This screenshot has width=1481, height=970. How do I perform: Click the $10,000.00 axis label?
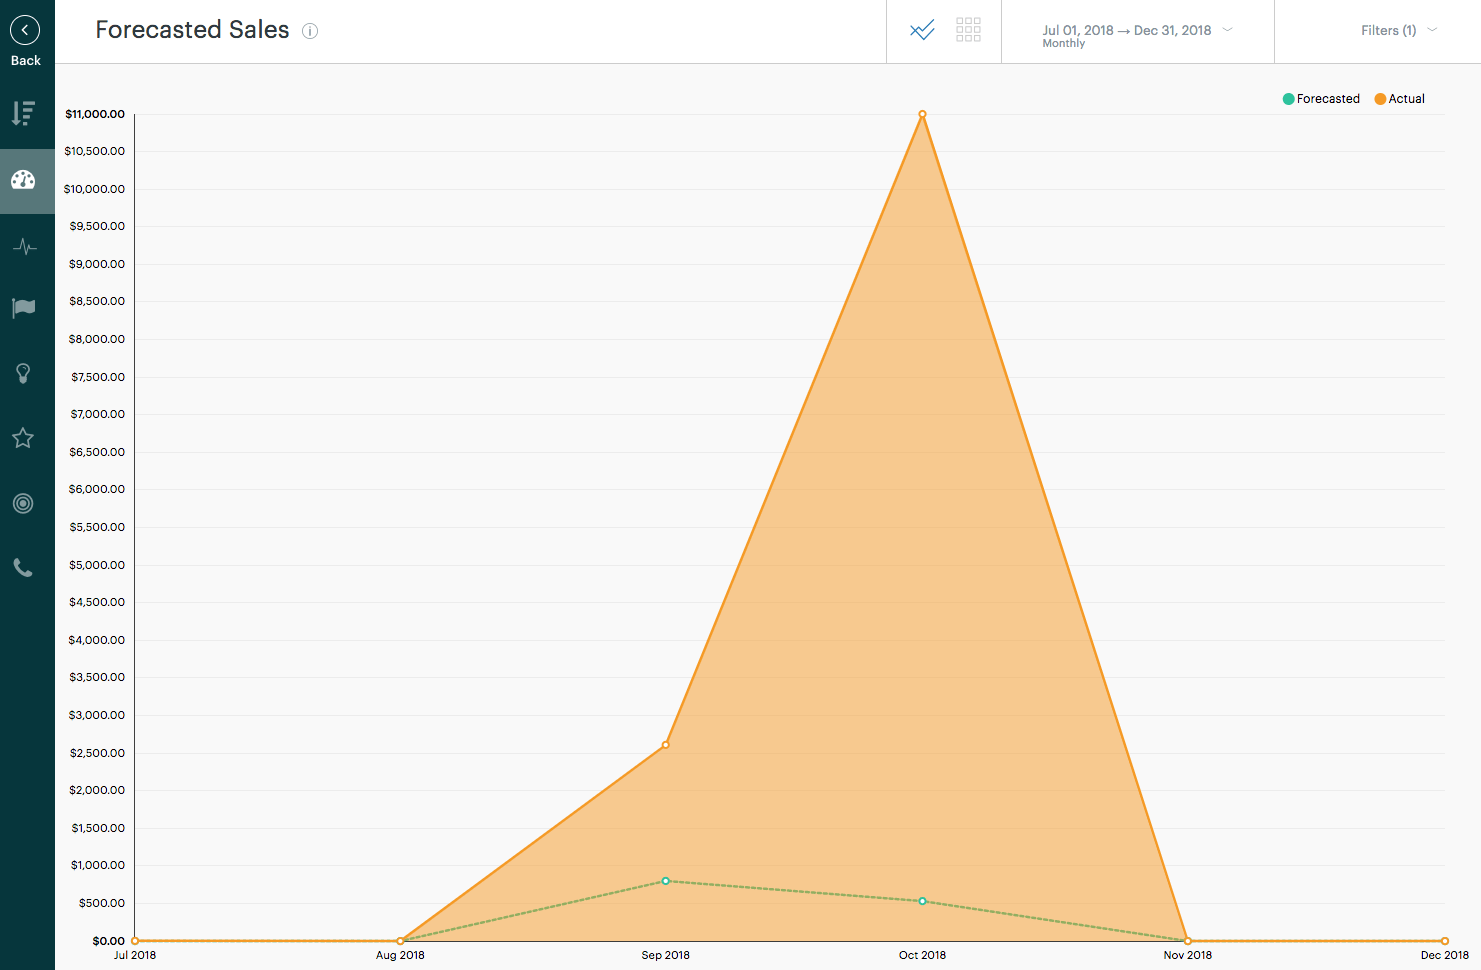(95, 189)
